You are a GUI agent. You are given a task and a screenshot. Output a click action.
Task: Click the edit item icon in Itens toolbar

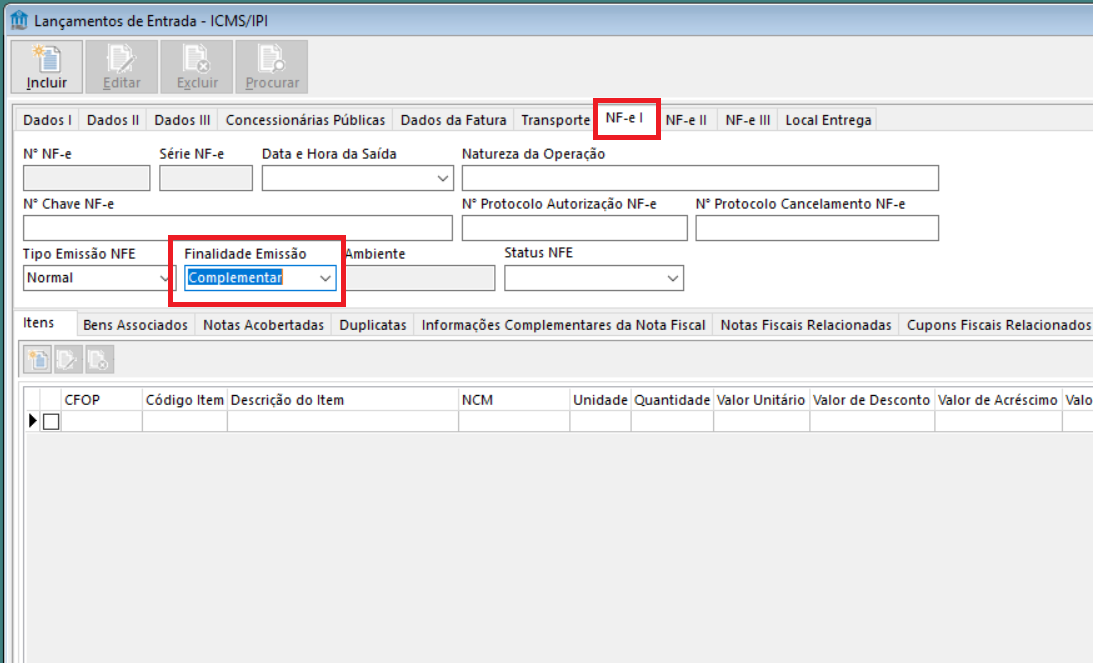point(68,360)
